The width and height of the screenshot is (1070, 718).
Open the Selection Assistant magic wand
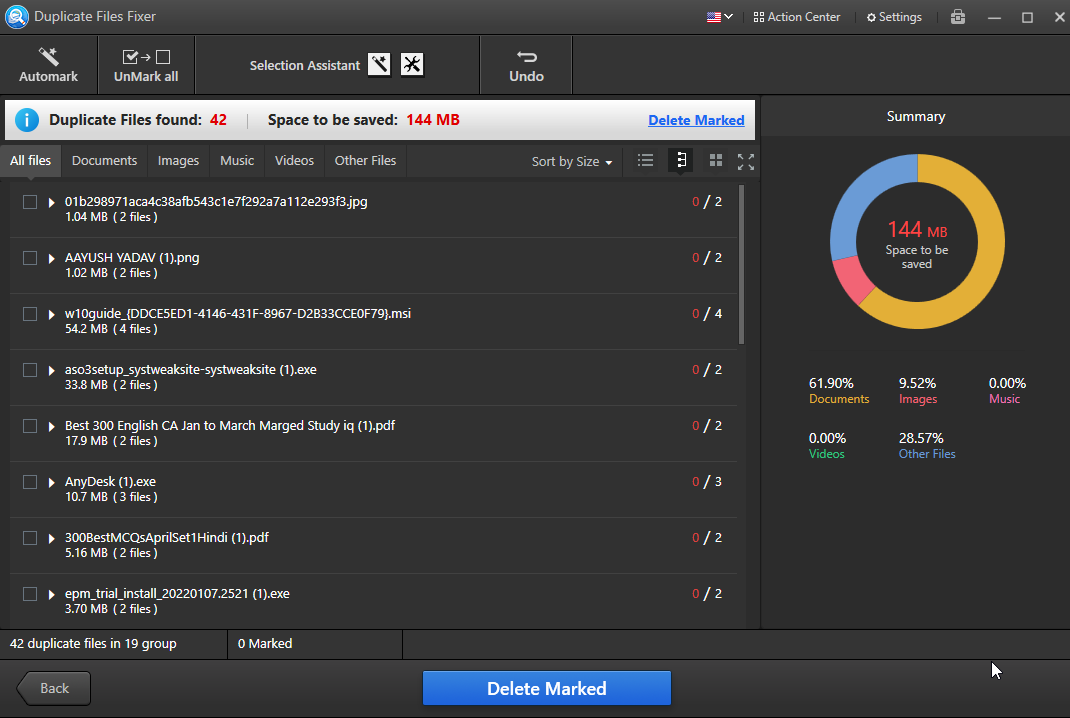click(x=379, y=63)
